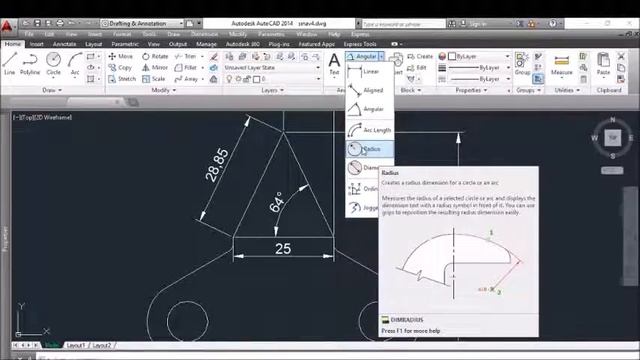
Task: Open the Parametric ribbon tab
Action: click(x=125, y=44)
